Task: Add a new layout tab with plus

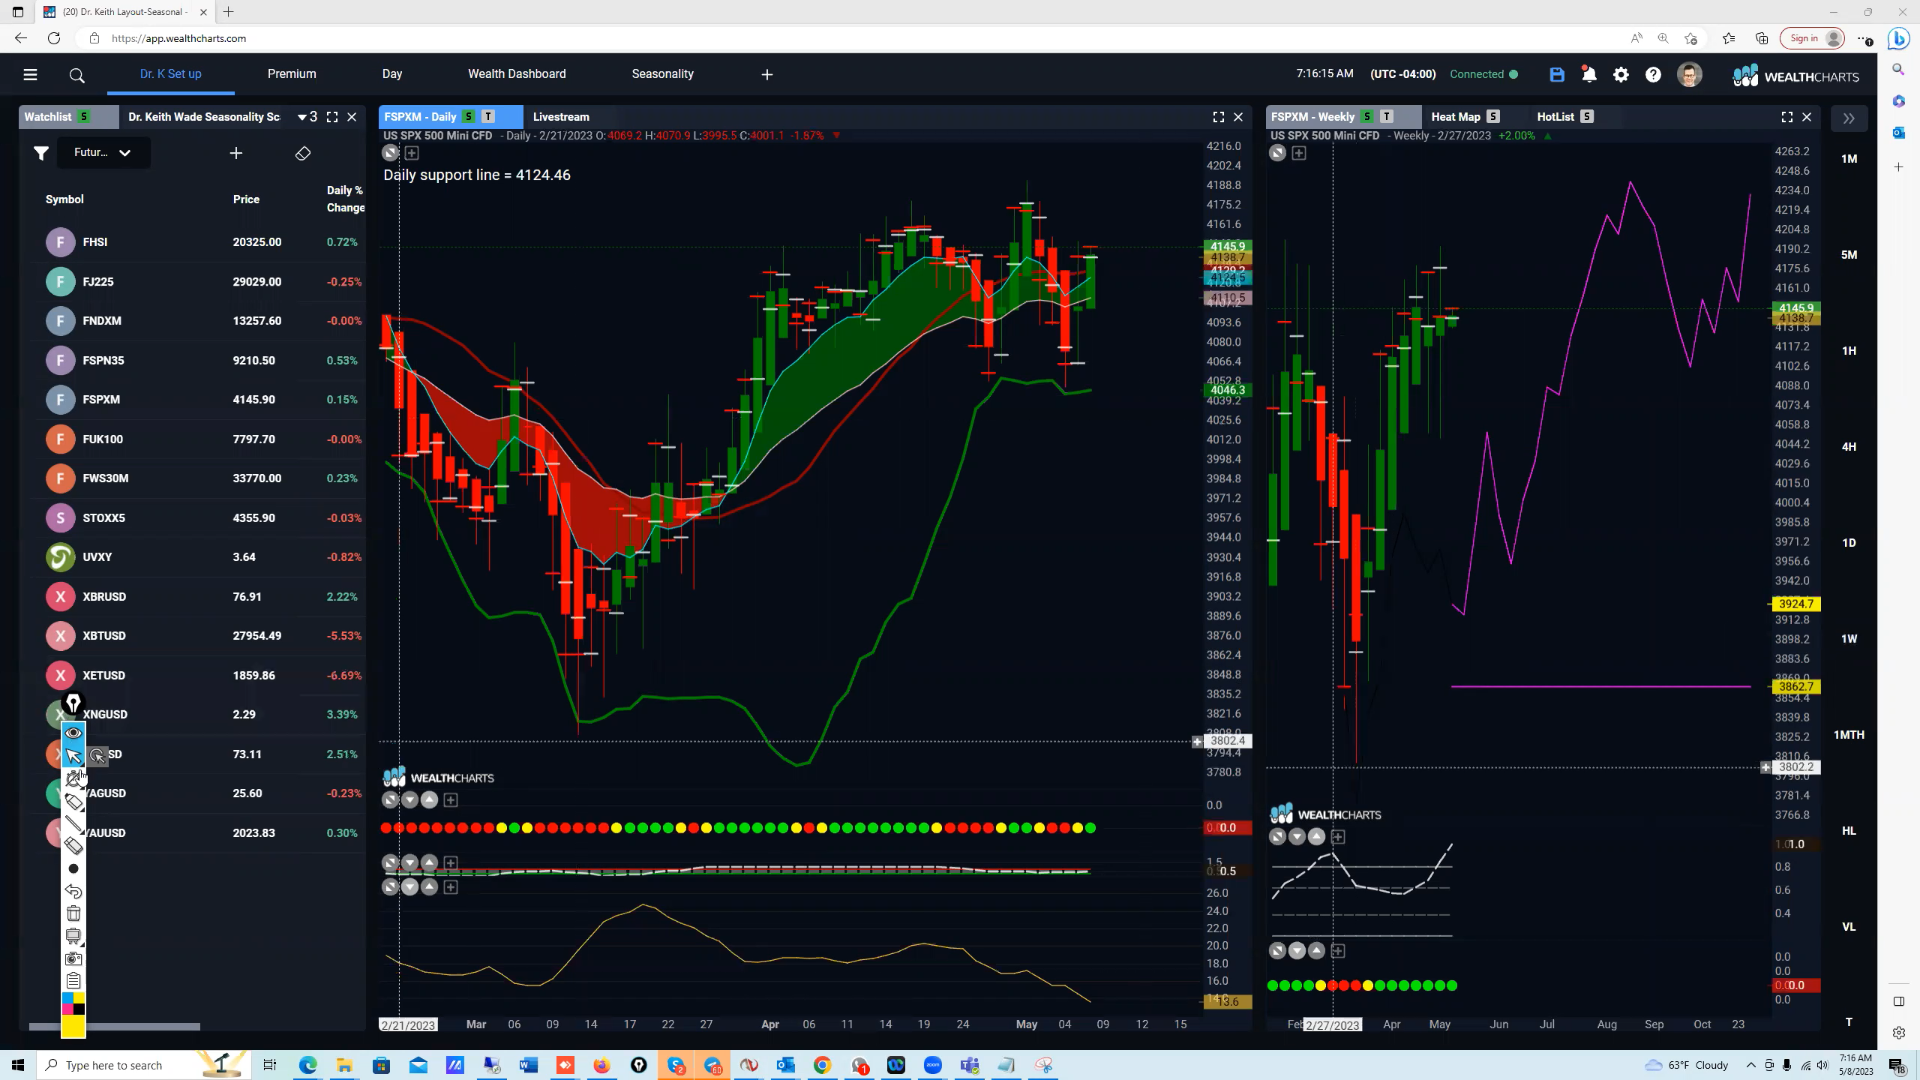Action: (767, 74)
